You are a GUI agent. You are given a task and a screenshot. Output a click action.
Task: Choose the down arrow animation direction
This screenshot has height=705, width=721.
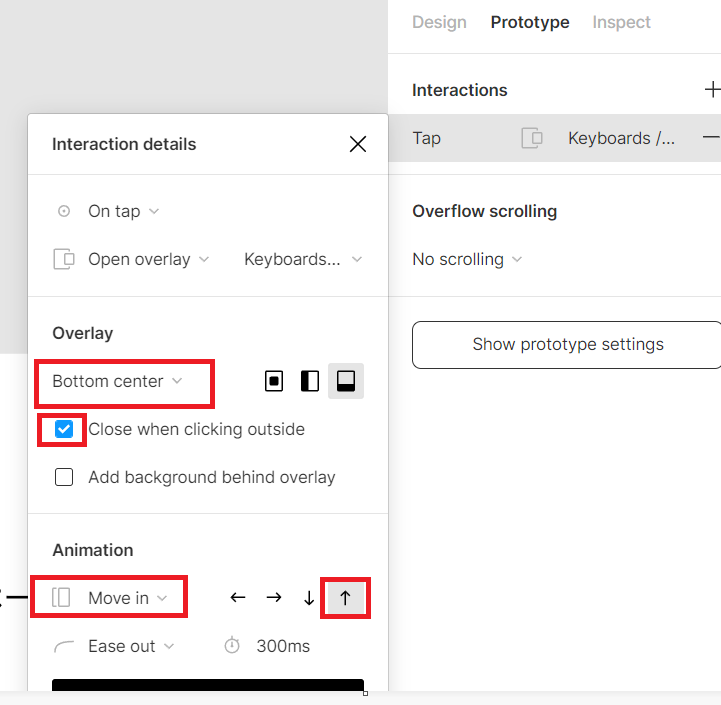[309, 598]
